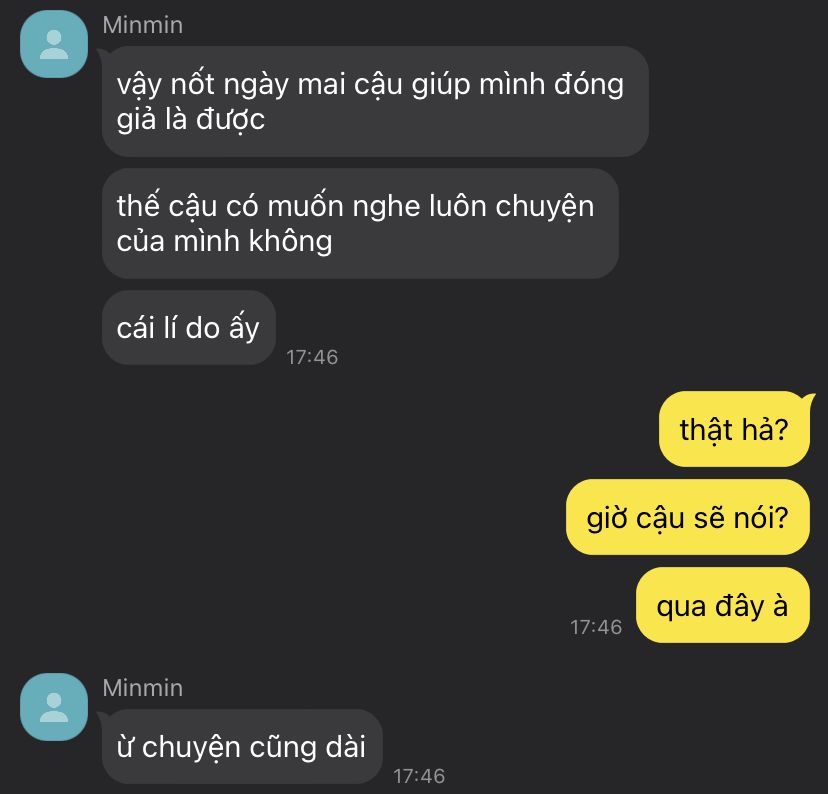Select message "thế cậu có muốn nghe luôn chuyện"
The height and width of the screenshot is (794, 828).
click(360, 223)
